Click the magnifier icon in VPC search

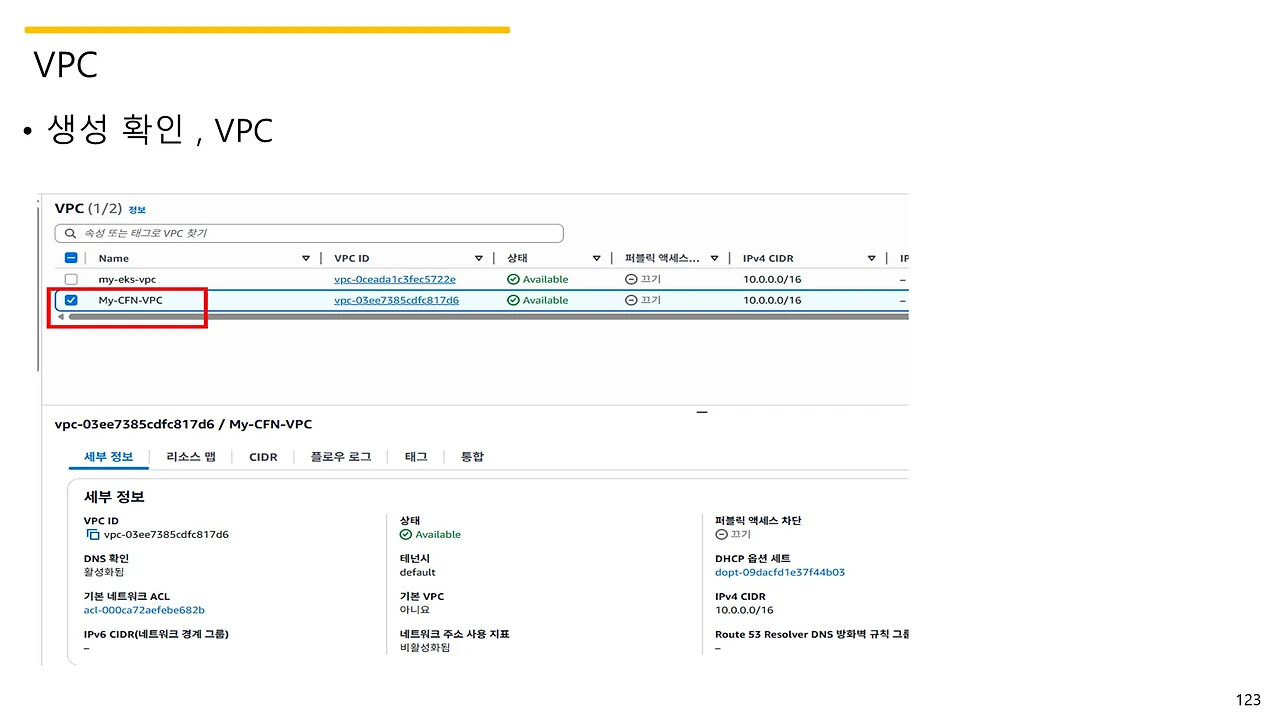[x=70, y=233]
